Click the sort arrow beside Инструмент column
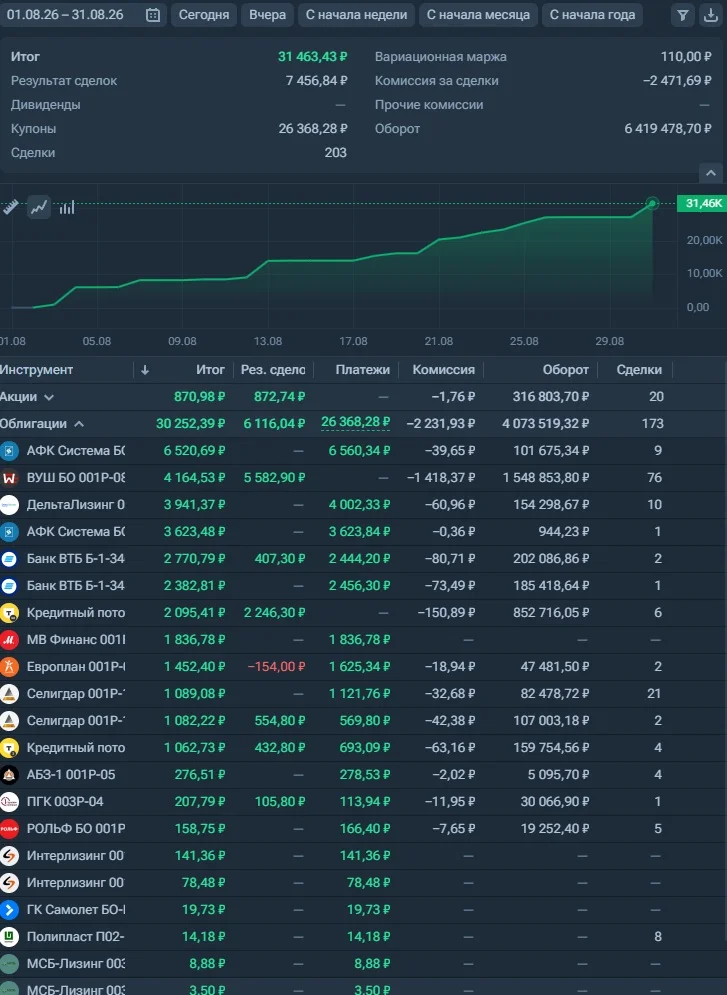Image resolution: width=727 pixels, height=995 pixels. click(145, 370)
